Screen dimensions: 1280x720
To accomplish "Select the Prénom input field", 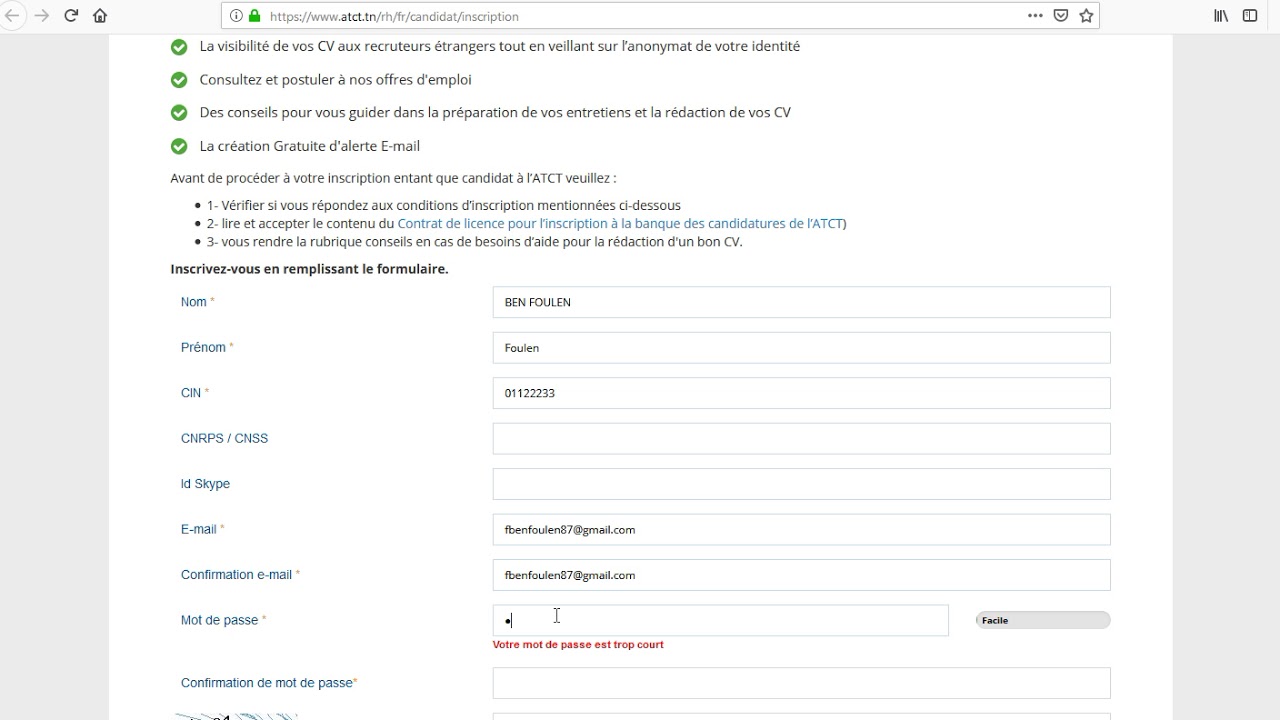I will coord(801,348).
